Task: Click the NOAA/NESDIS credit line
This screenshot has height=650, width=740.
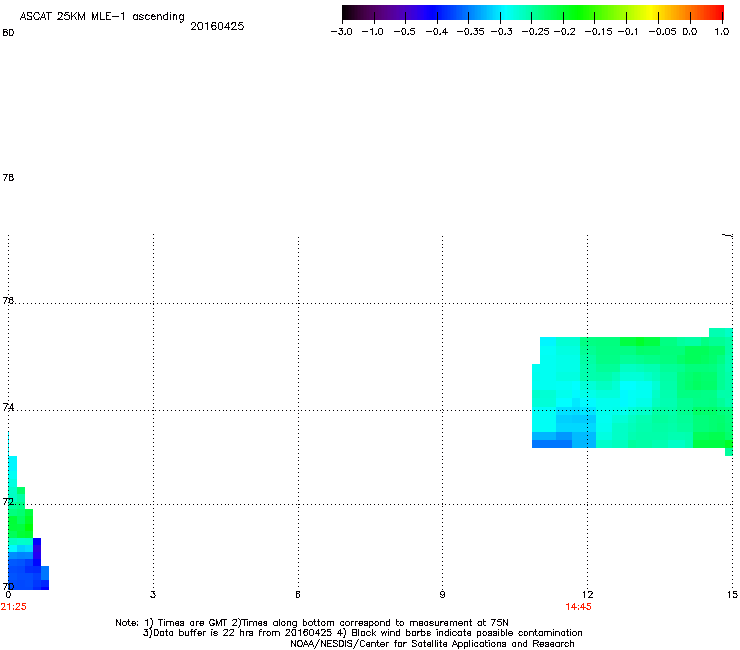Action: click(432, 644)
